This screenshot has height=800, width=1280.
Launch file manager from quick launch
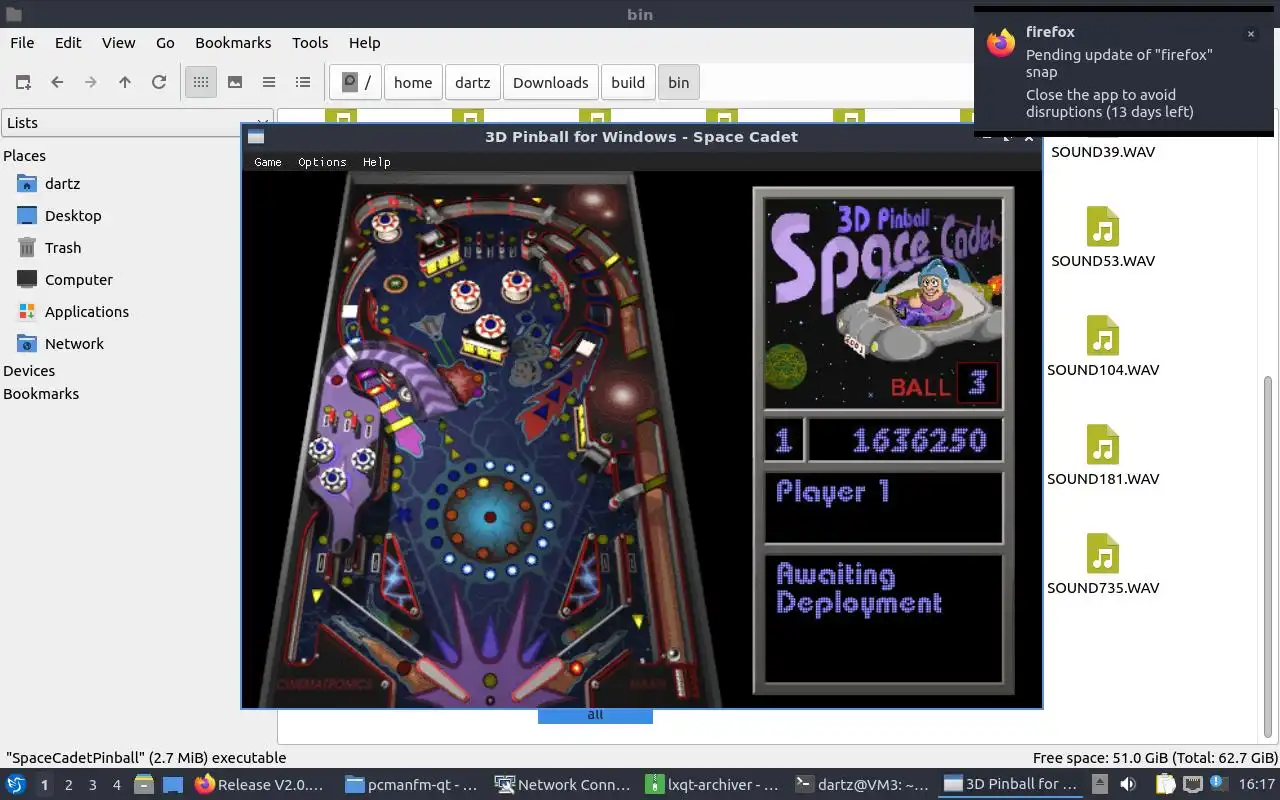pos(144,785)
